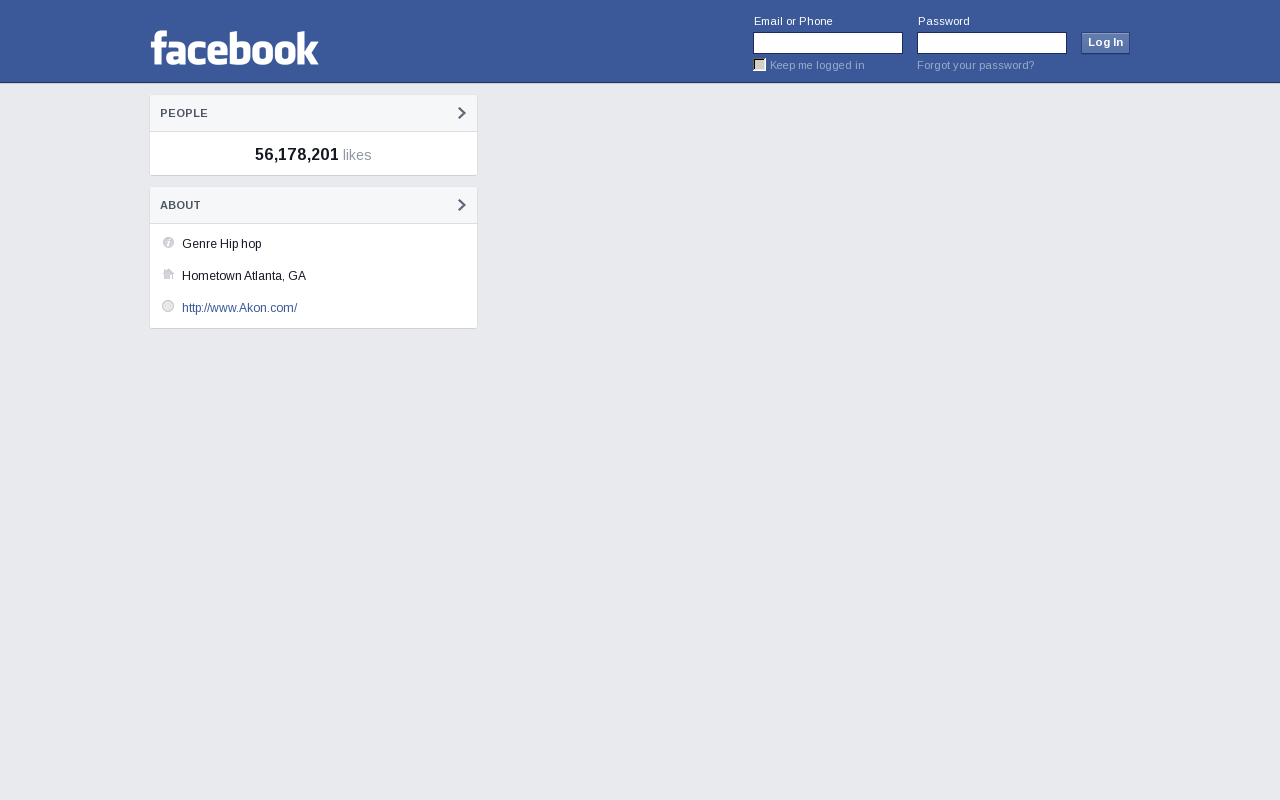Focus the Email or Phone field
Image resolution: width=1280 pixels, height=800 pixels.
[x=828, y=43]
